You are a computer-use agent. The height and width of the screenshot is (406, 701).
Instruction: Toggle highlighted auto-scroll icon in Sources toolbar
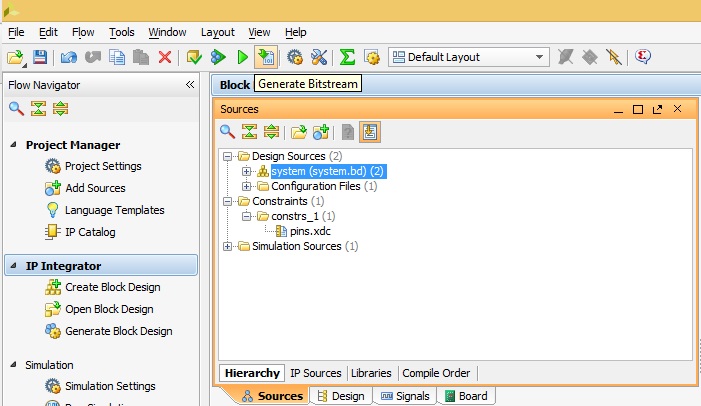pos(370,132)
